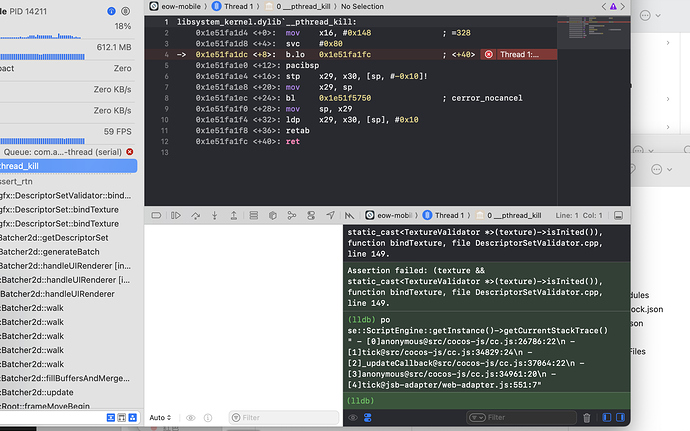Toggle the breakpoints activation button in debug bar
The width and height of the screenshot is (690, 431).
click(x=156, y=215)
